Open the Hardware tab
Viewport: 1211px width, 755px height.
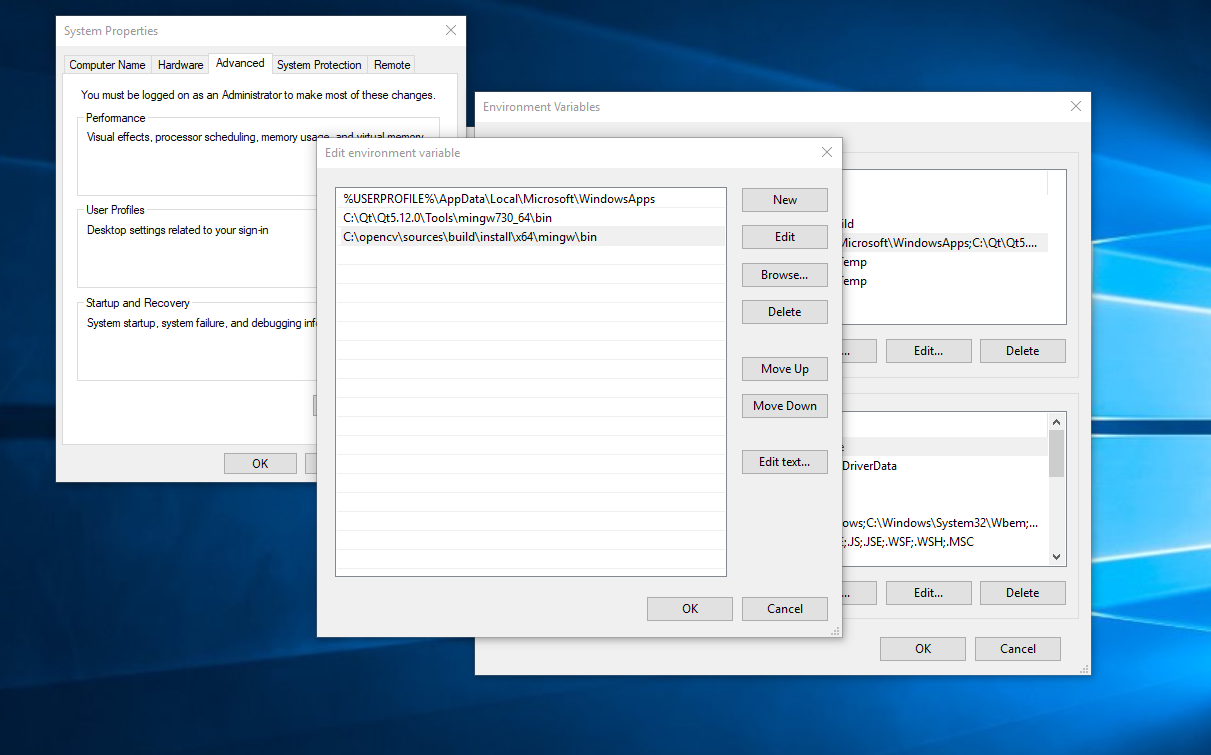pos(180,65)
